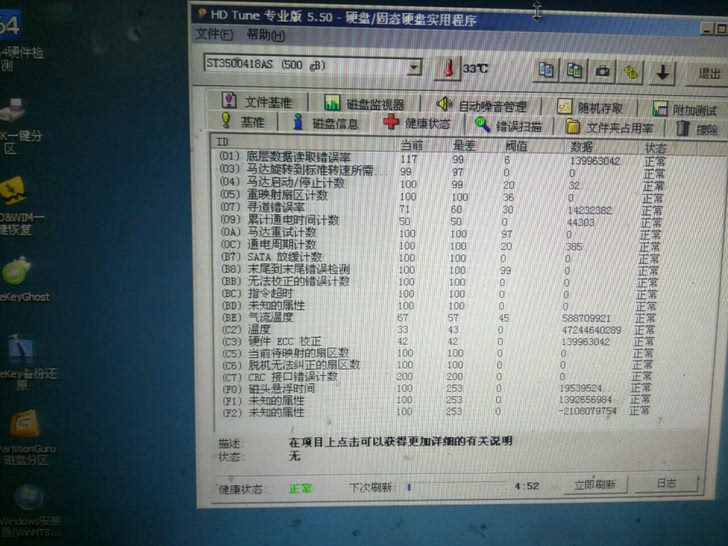Screen dimensions: 728x546
Task: Select the (04) 马达启动/停止计数 row
Action: [x=442, y=184]
